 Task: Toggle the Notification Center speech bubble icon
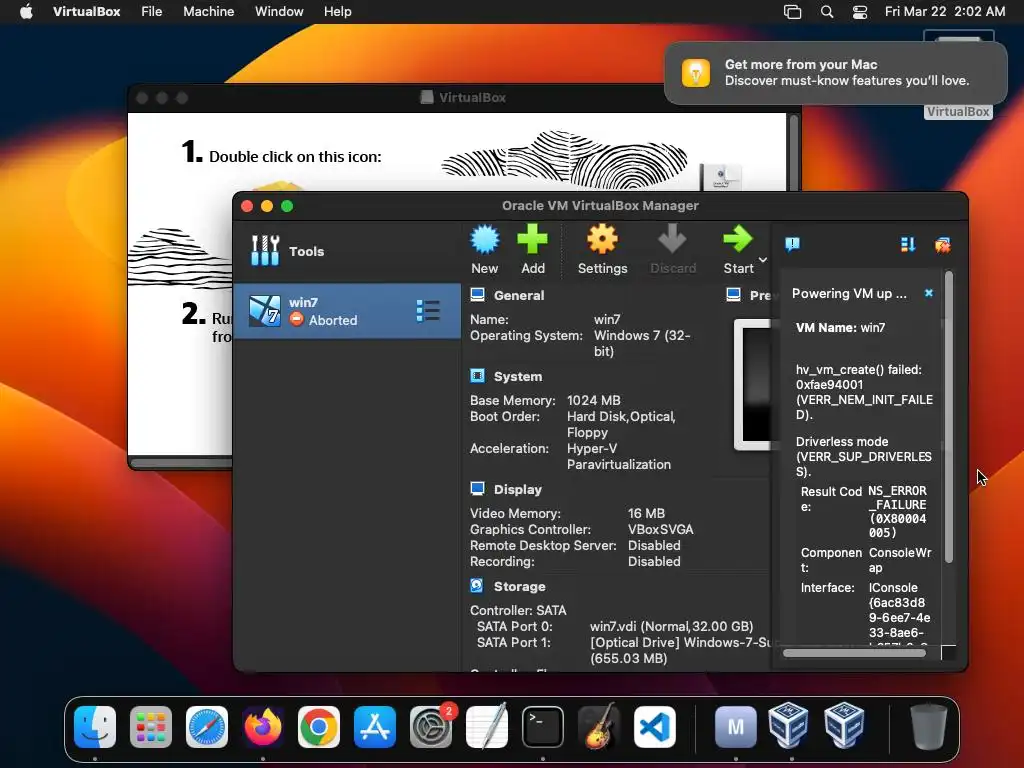792,244
